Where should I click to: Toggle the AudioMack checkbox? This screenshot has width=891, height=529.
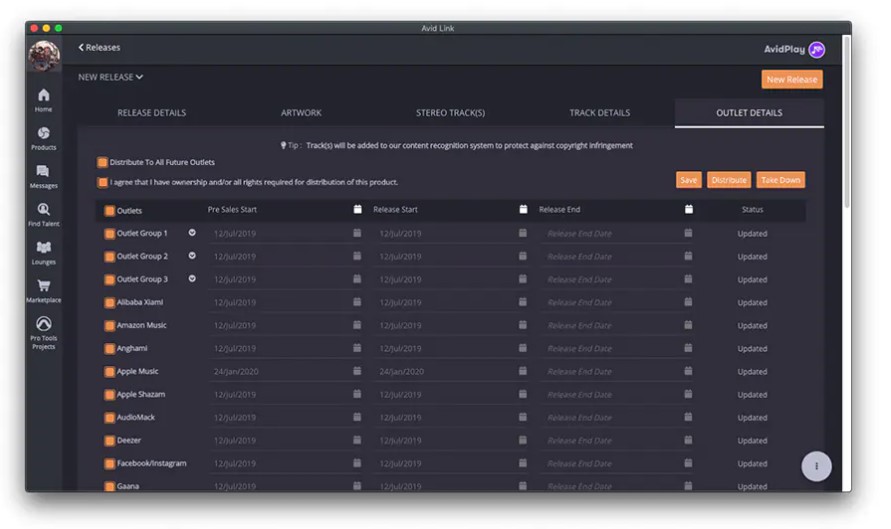coord(109,418)
